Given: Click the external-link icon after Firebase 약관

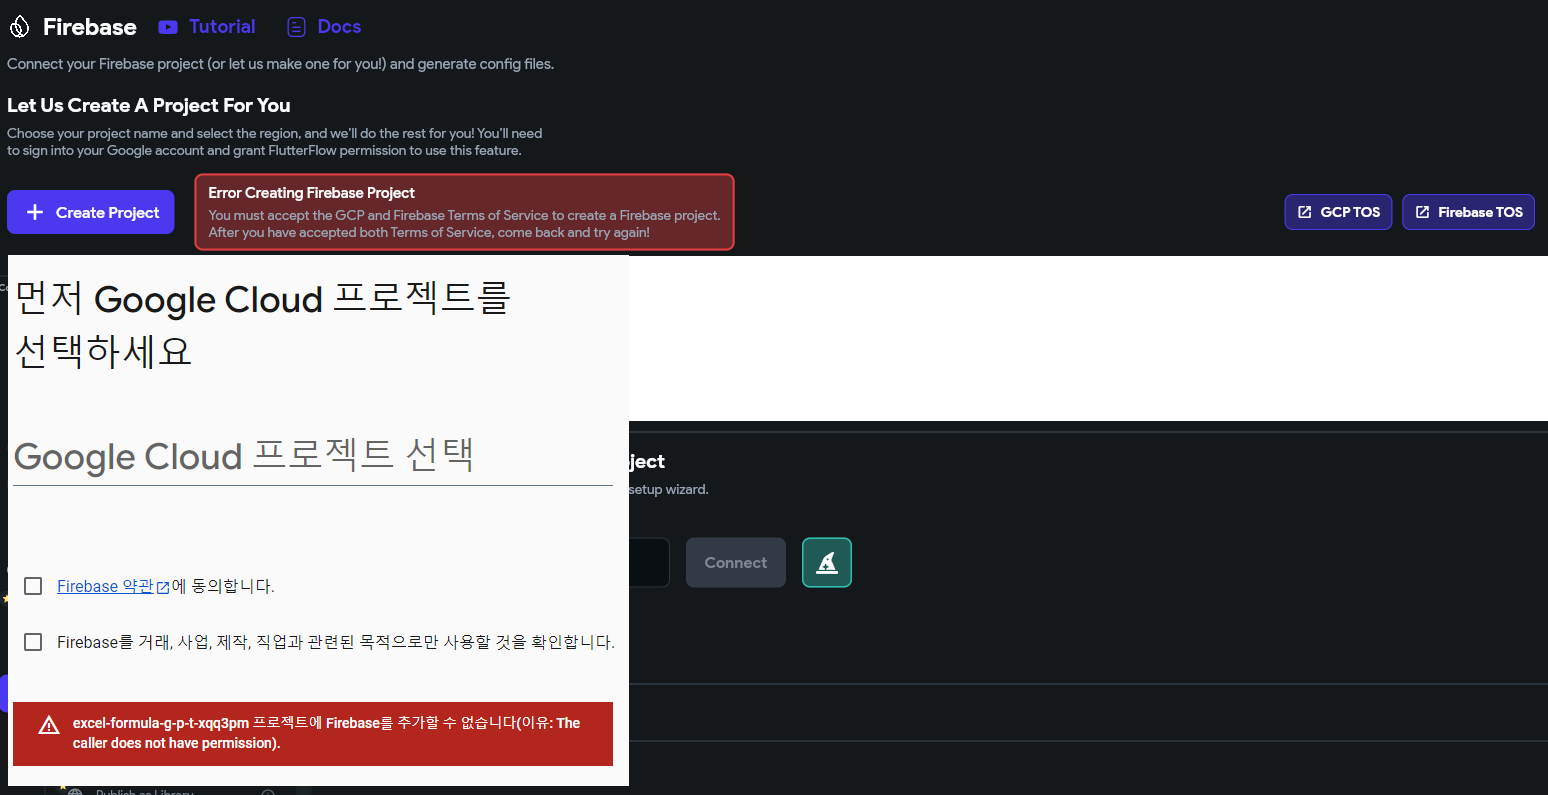Looking at the screenshot, I should click(163, 588).
